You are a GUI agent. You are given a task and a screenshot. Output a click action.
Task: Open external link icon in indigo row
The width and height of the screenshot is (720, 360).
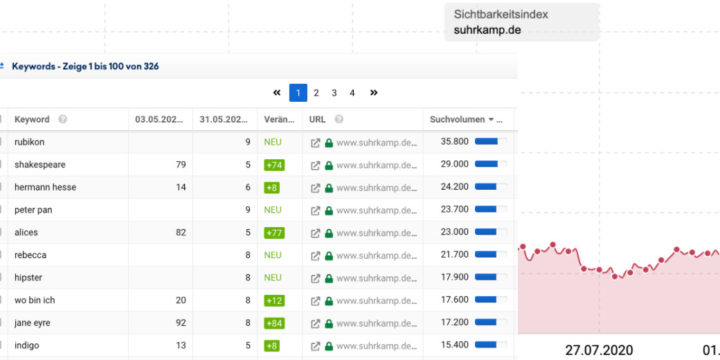click(315, 346)
